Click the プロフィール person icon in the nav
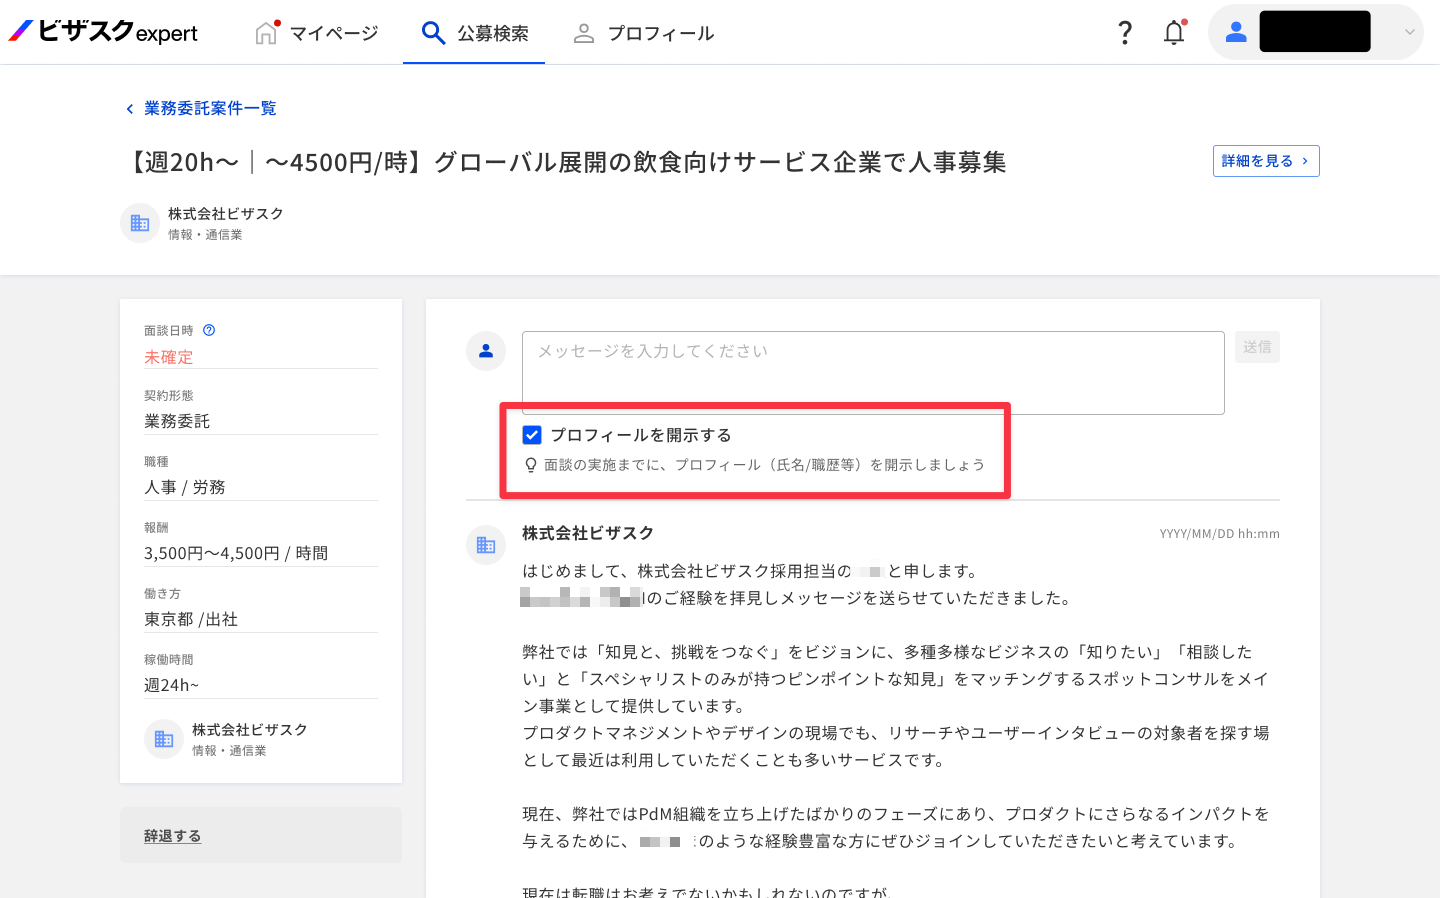The image size is (1440, 898). [x=583, y=33]
